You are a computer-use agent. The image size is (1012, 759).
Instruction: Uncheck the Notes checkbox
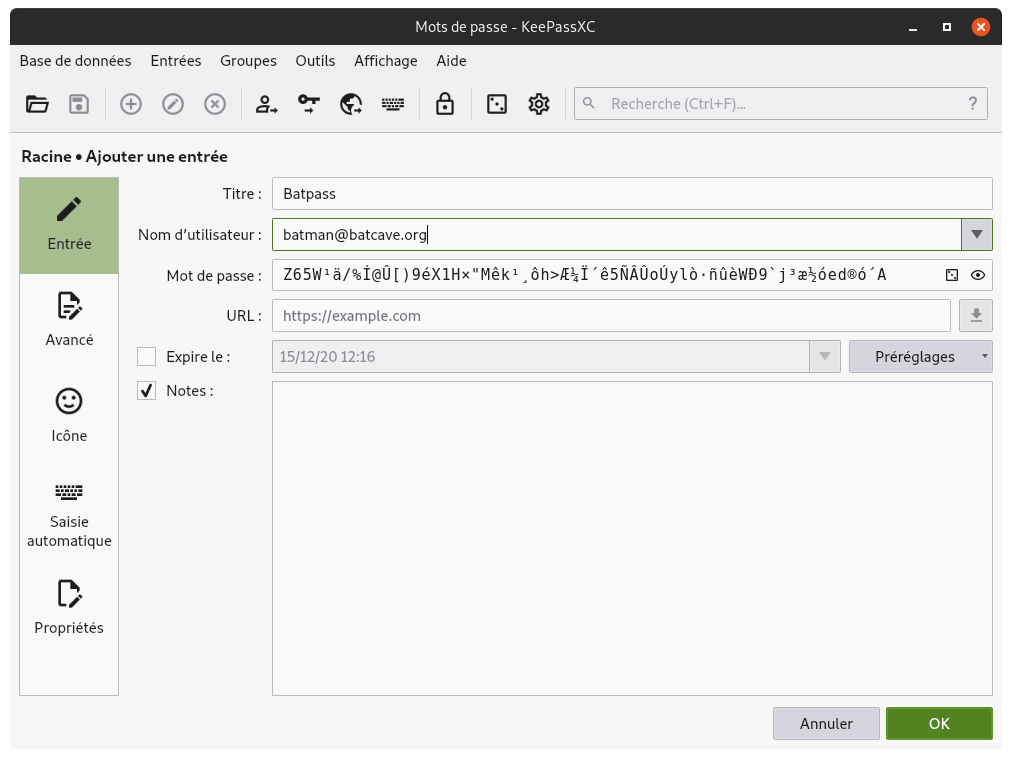pyautogui.click(x=147, y=390)
